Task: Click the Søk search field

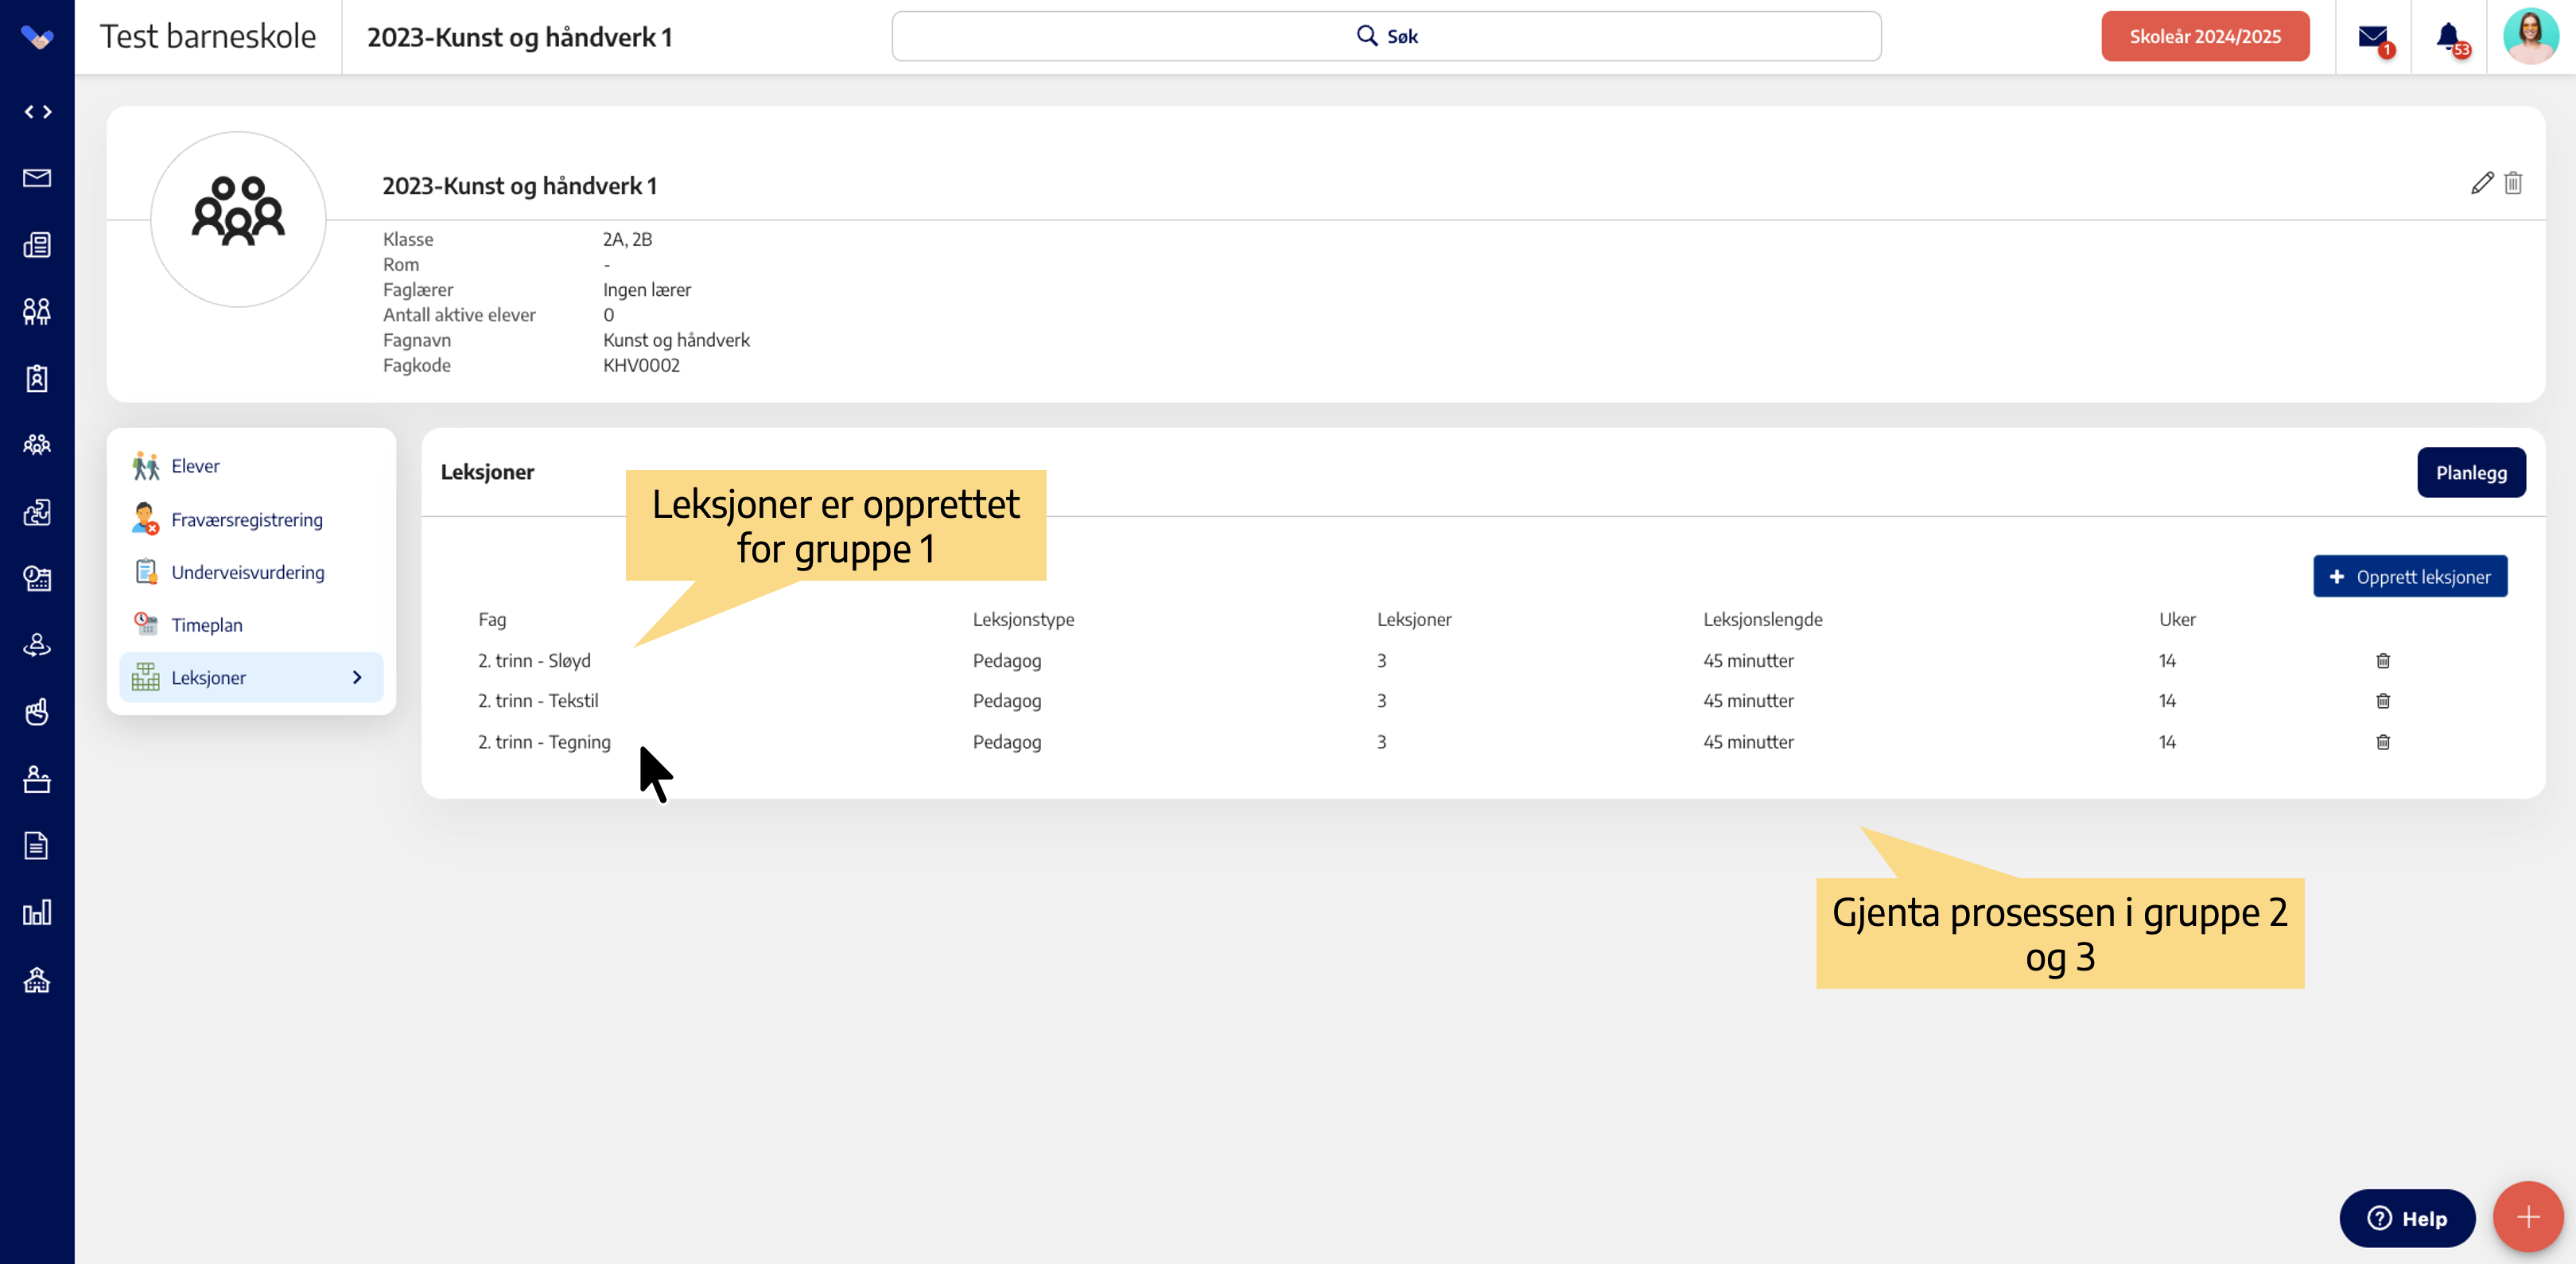Action: [1386, 36]
